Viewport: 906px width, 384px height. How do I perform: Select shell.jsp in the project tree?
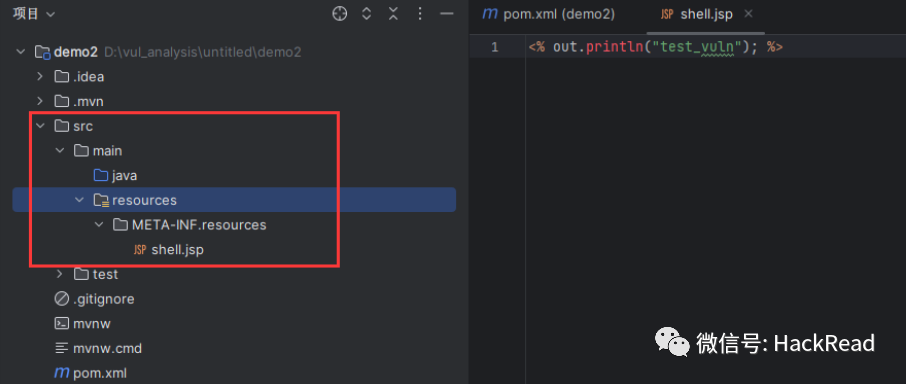(177, 250)
